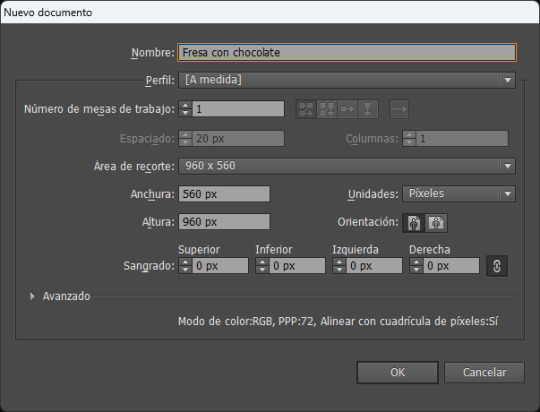Toggle the bleed link chain icon
The image size is (540, 412).
click(x=497, y=266)
